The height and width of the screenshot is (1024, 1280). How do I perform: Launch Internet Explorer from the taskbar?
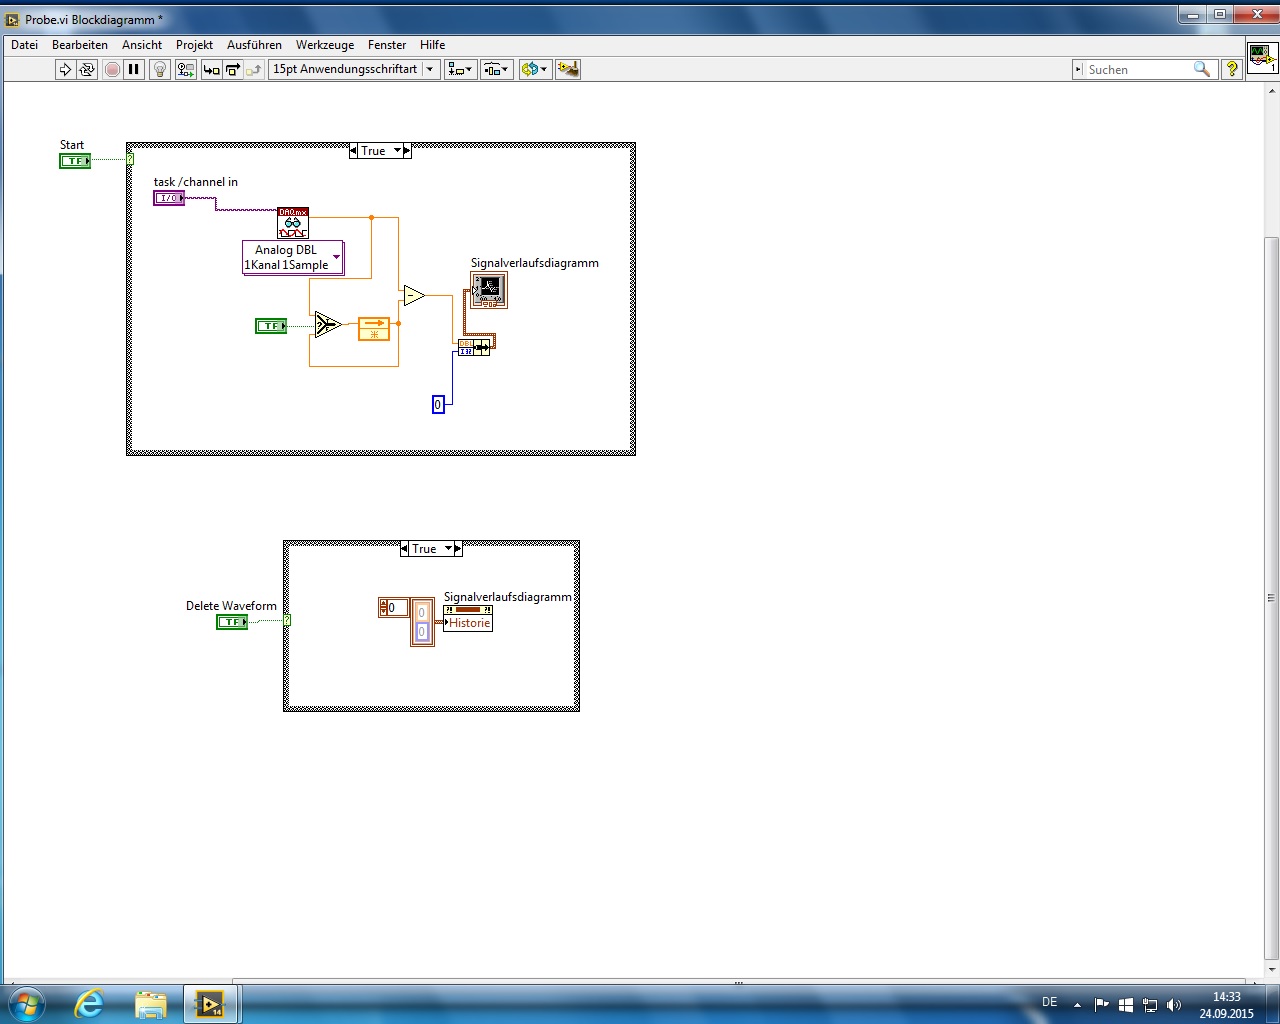89,1004
